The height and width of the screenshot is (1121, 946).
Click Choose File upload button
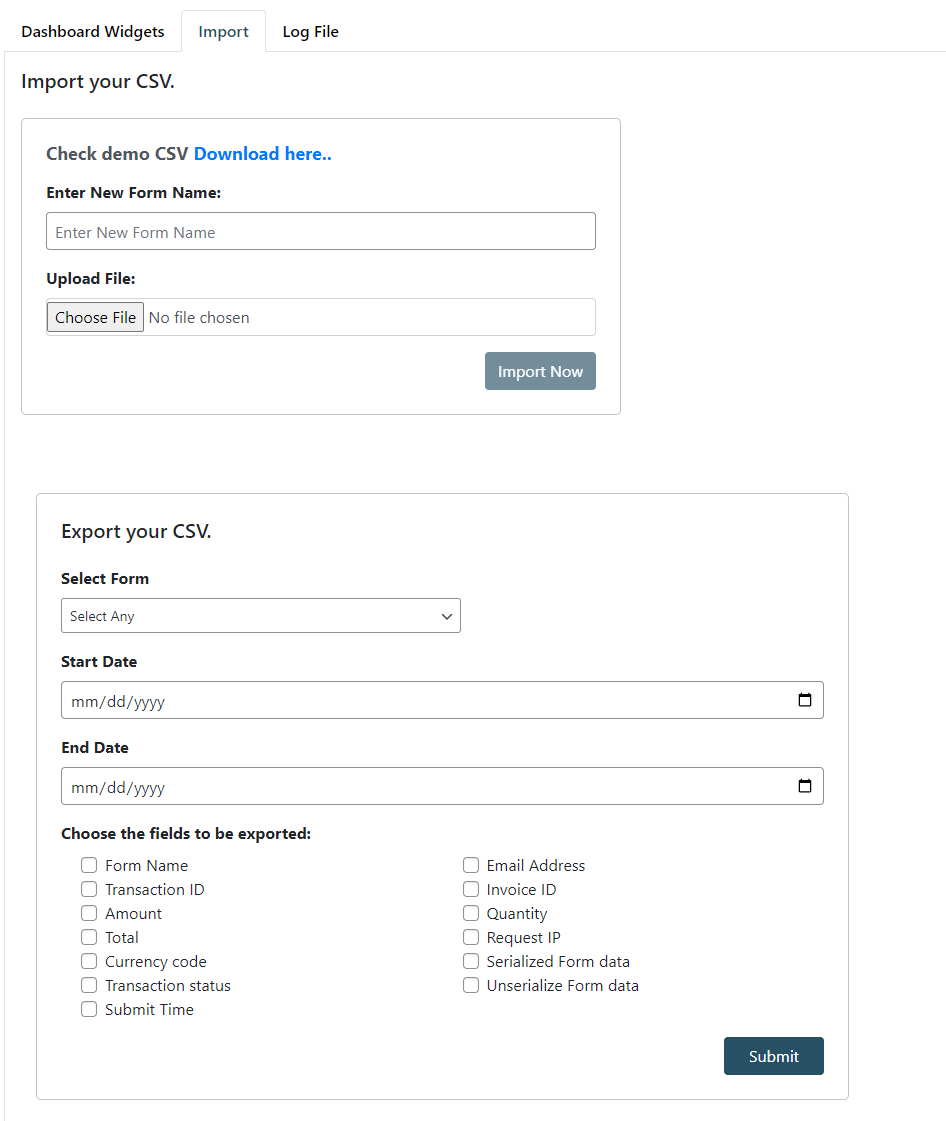click(95, 318)
